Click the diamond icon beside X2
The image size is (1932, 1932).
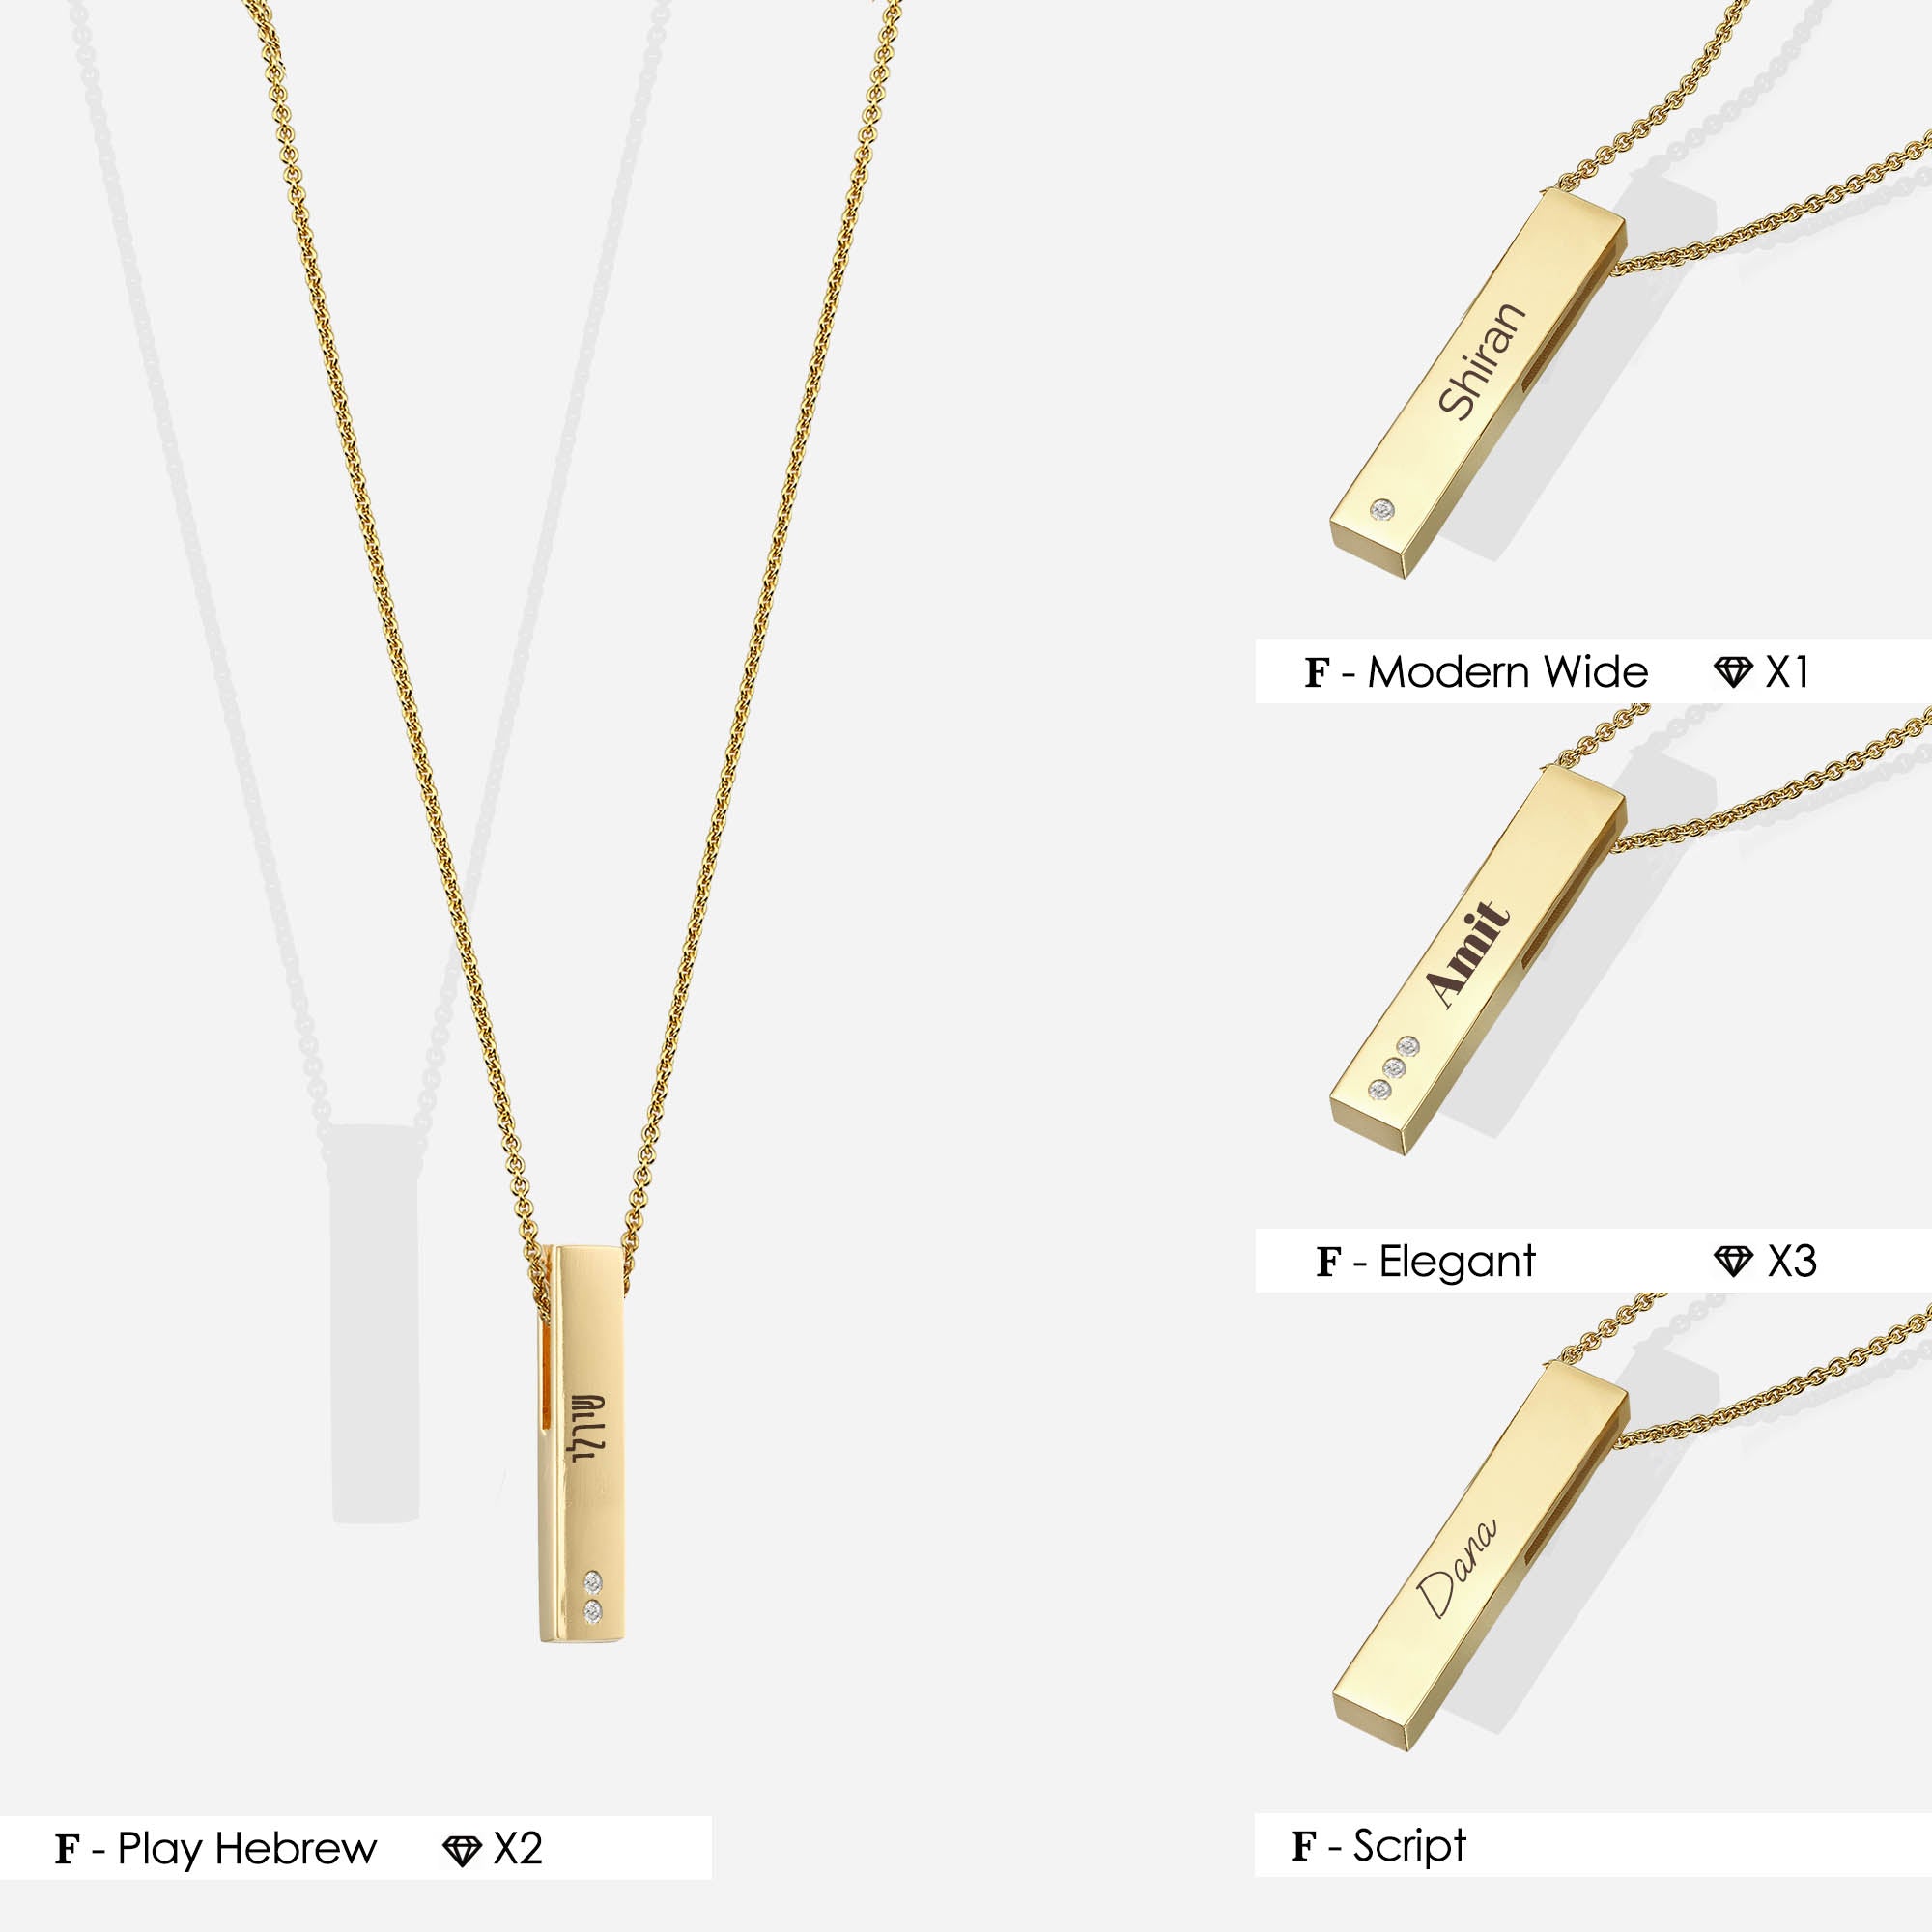(x=461, y=1850)
